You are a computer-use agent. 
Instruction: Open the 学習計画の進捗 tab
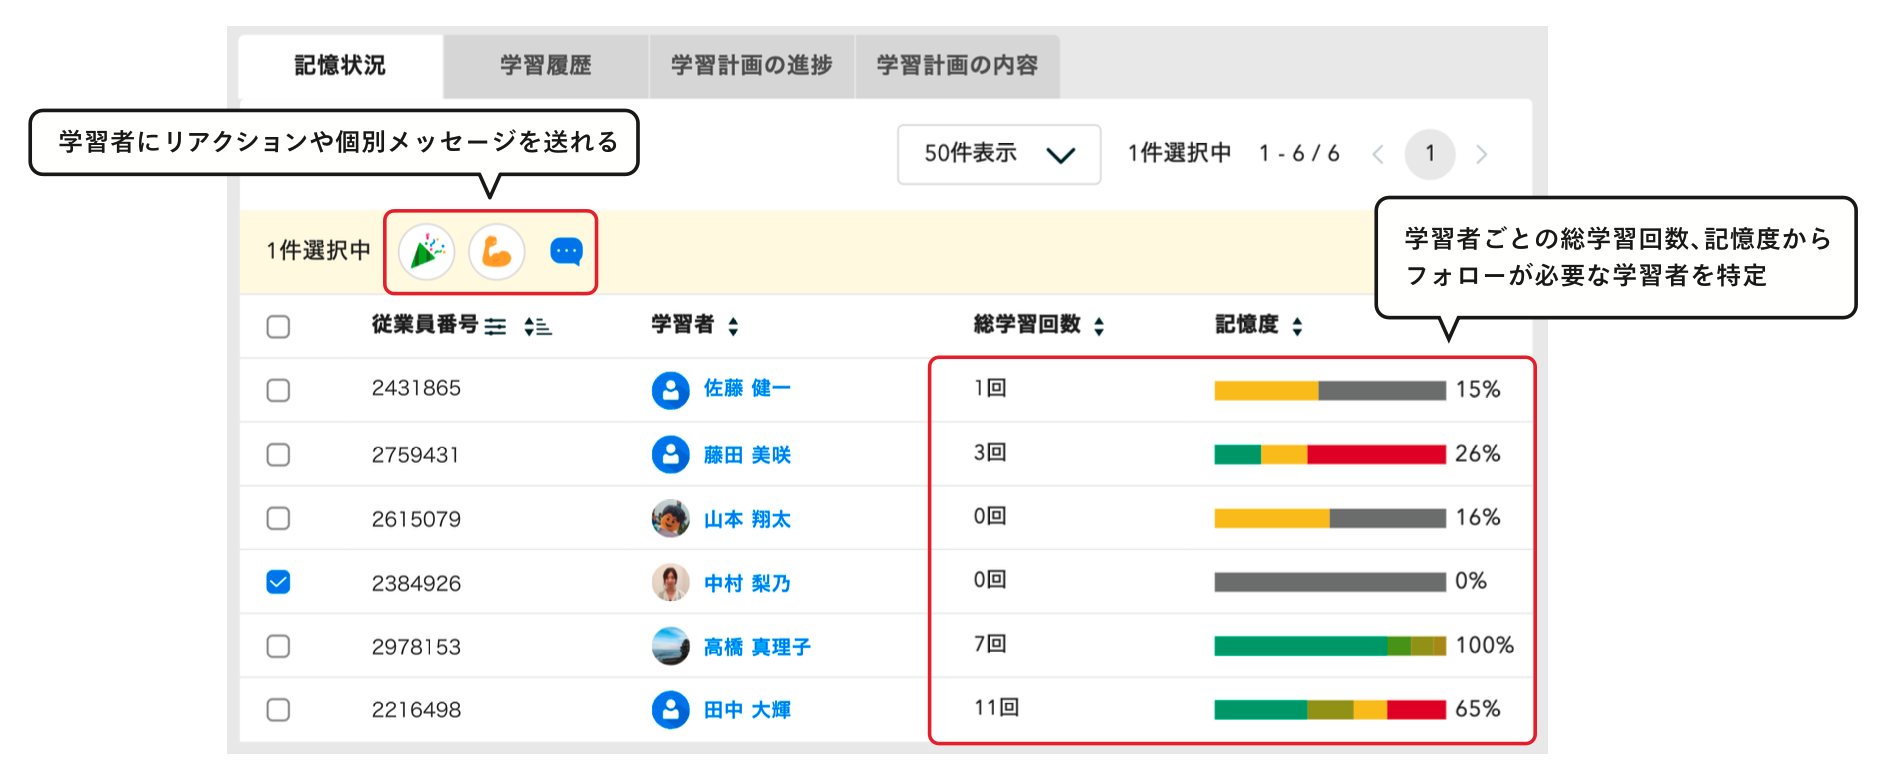(x=752, y=66)
